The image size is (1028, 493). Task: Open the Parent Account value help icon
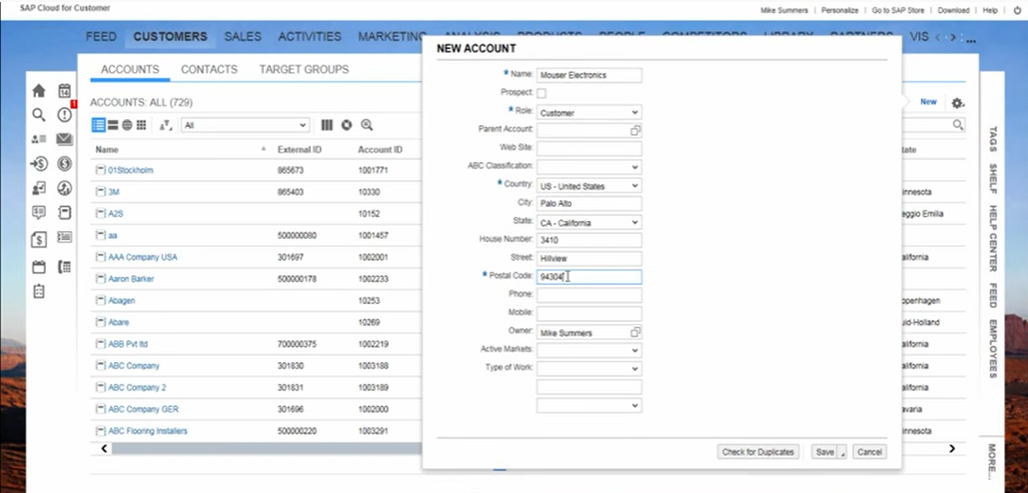point(635,130)
